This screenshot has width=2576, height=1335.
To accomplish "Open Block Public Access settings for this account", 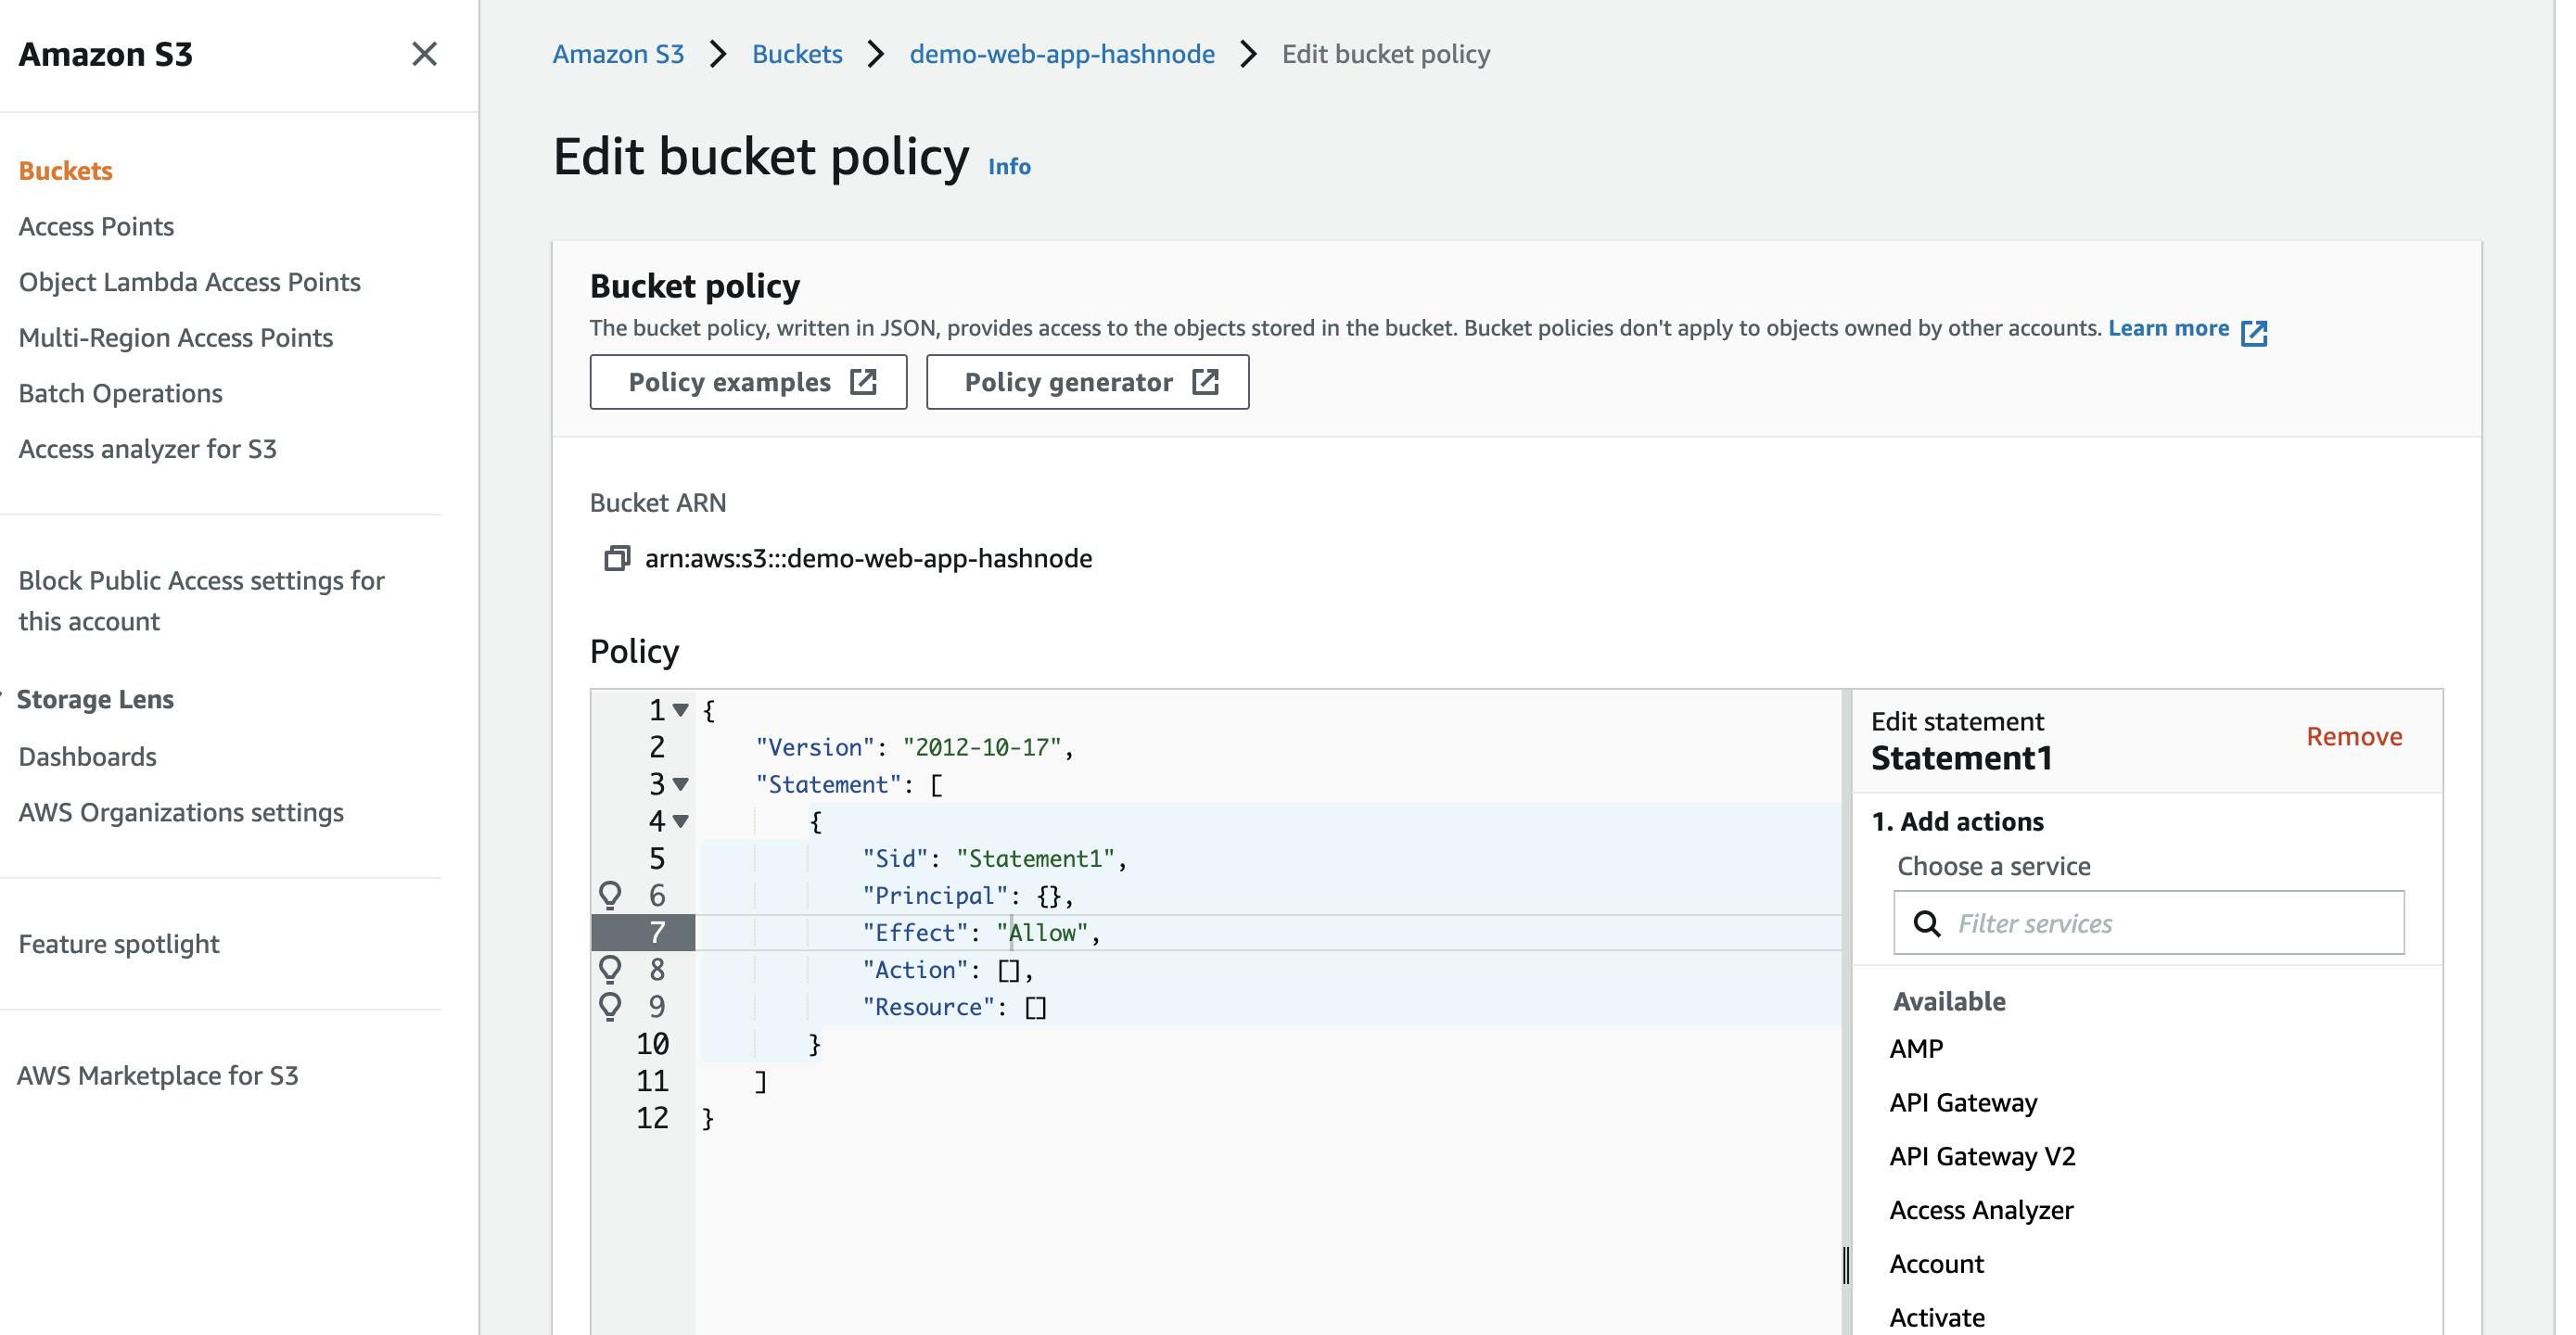I will pyautogui.click(x=201, y=601).
